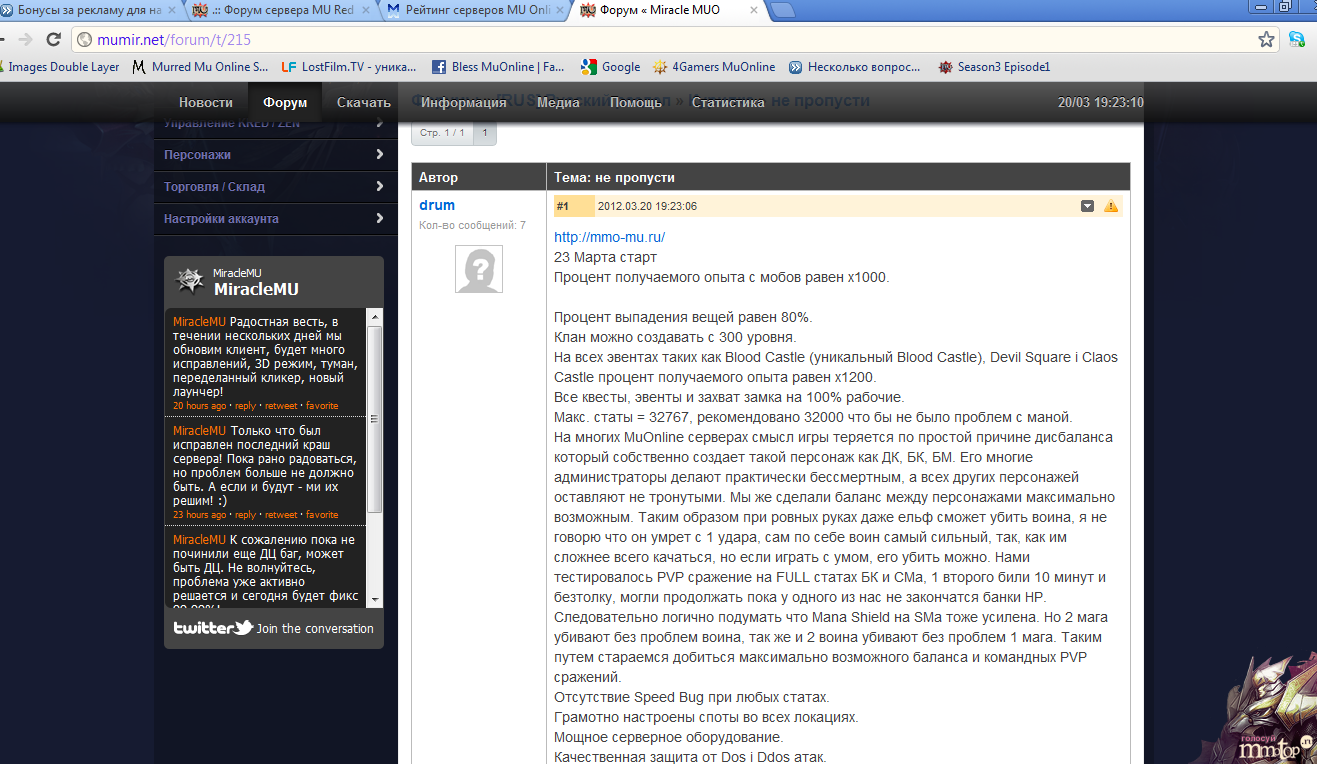The height and width of the screenshot is (764, 1317).
Task: Open the Google bookmark
Action: click(x=610, y=67)
